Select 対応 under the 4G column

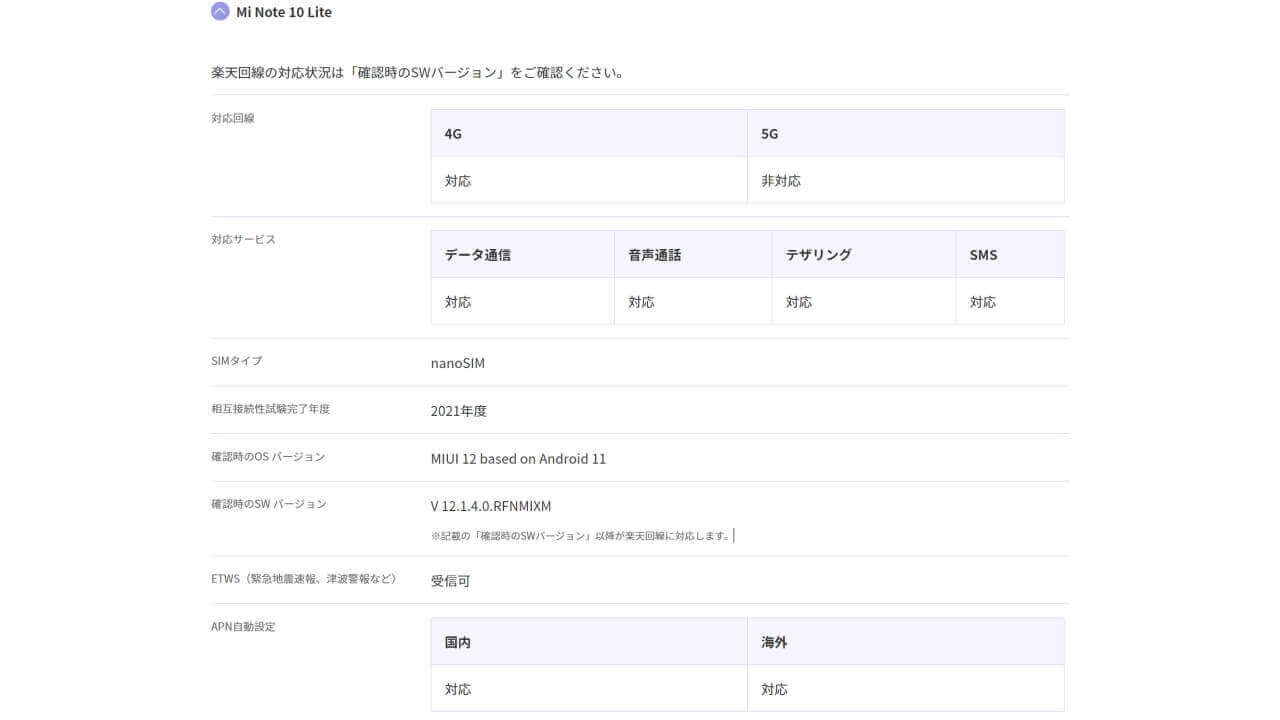pos(458,180)
